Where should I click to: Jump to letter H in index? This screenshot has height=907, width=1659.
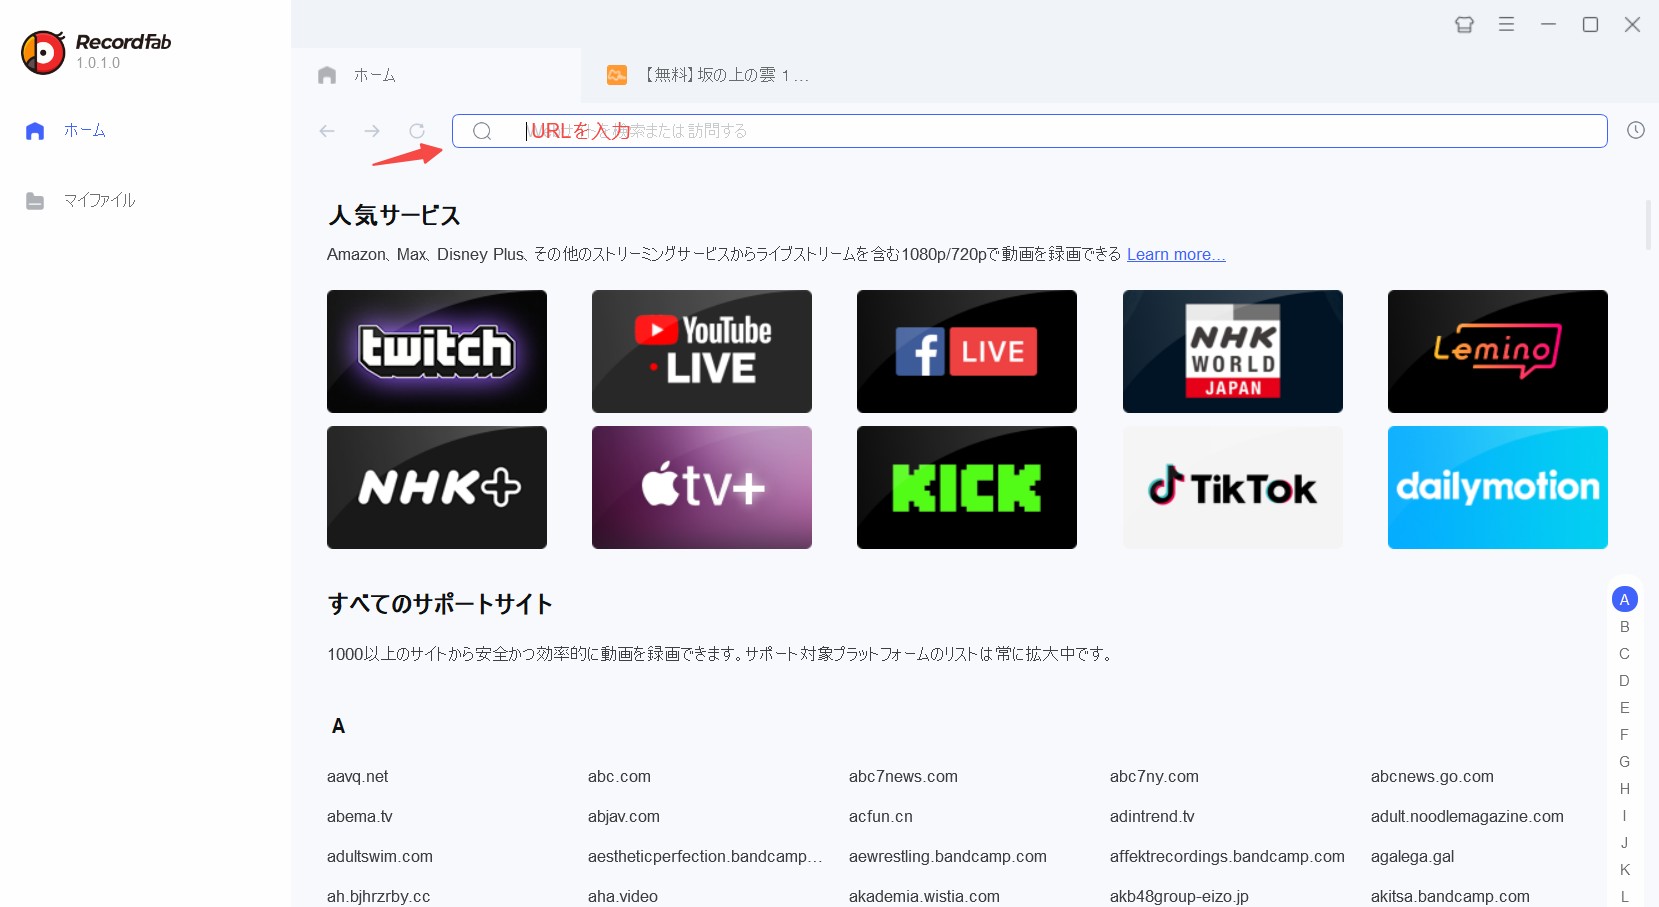pos(1625,788)
